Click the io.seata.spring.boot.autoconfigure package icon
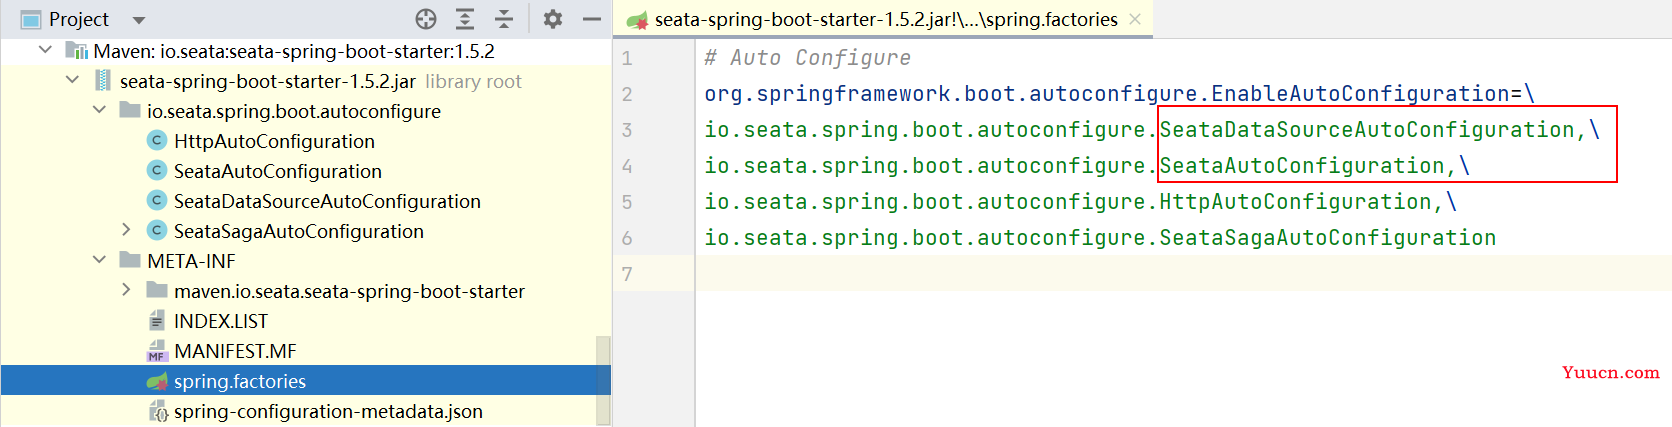This screenshot has width=1672, height=427. click(x=130, y=110)
